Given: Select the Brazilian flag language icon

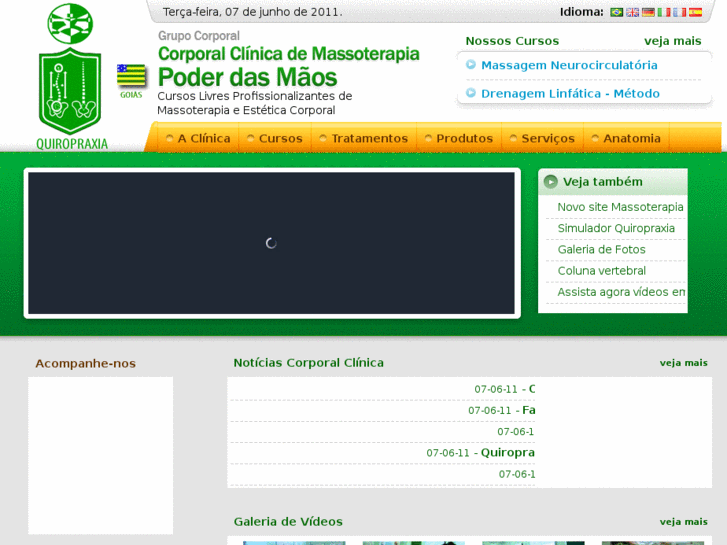Looking at the screenshot, I should (x=616, y=12).
